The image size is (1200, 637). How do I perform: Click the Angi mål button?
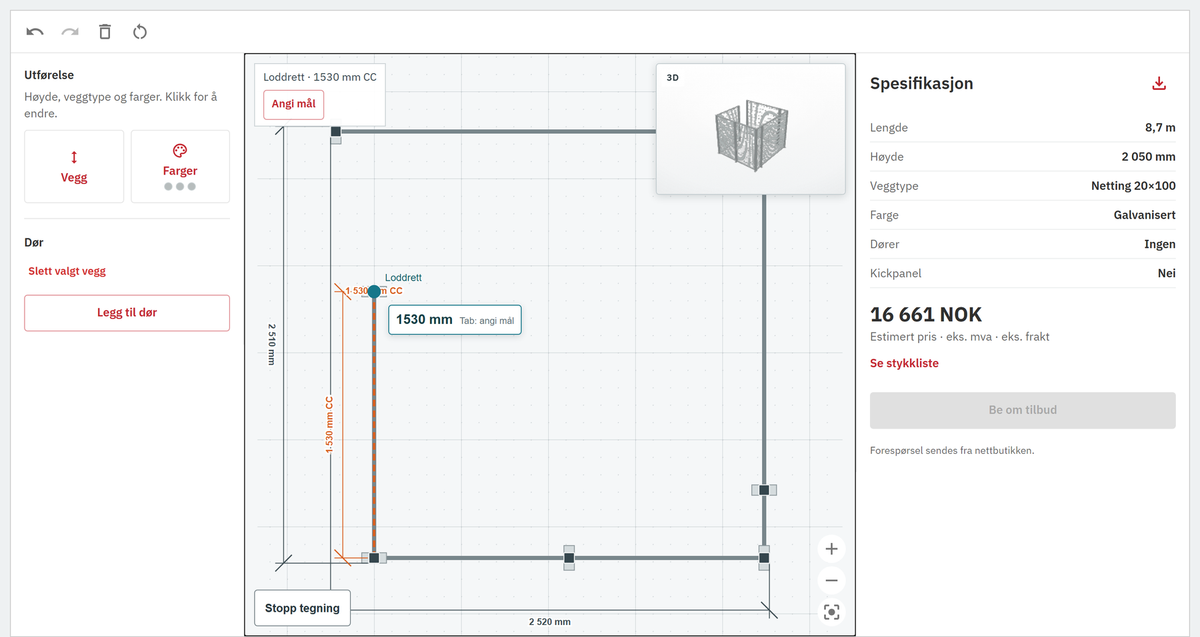[294, 104]
